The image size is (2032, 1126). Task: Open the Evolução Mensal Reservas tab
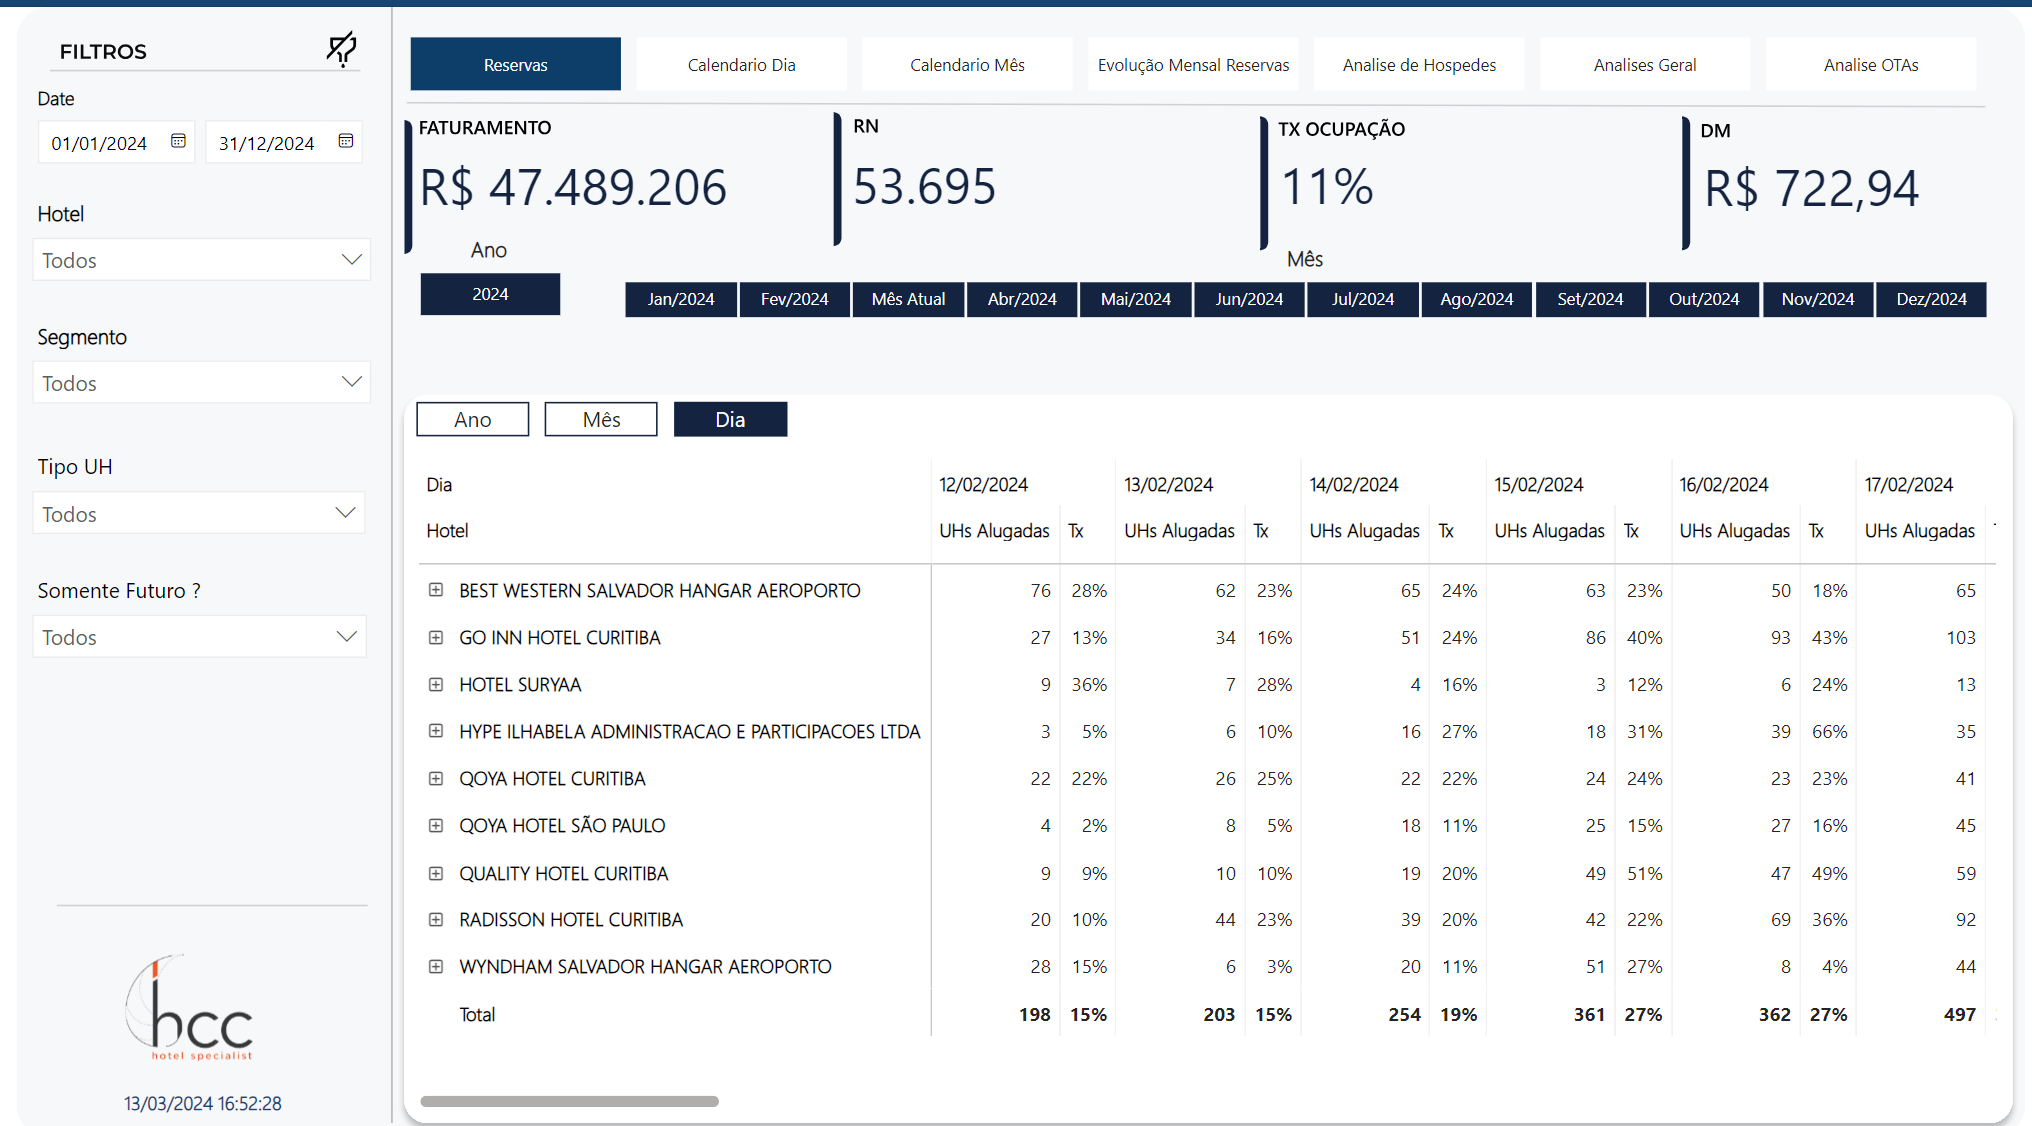click(x=1193, y=64)
